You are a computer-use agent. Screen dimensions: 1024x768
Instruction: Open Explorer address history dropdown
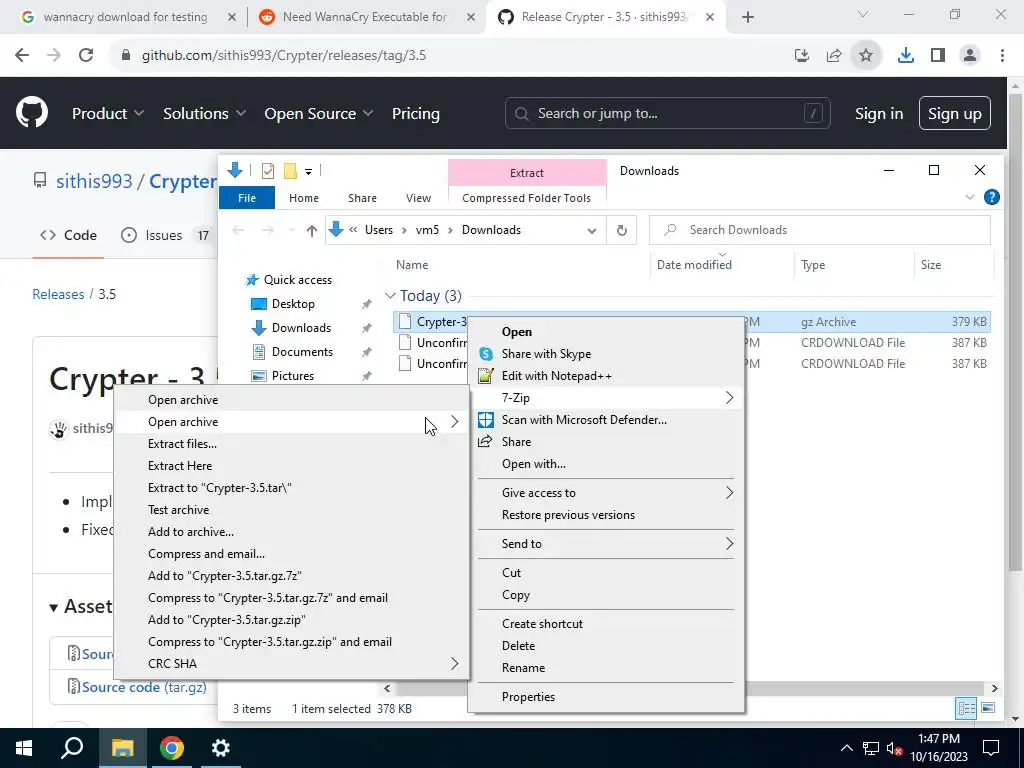(x=592, y=231)
